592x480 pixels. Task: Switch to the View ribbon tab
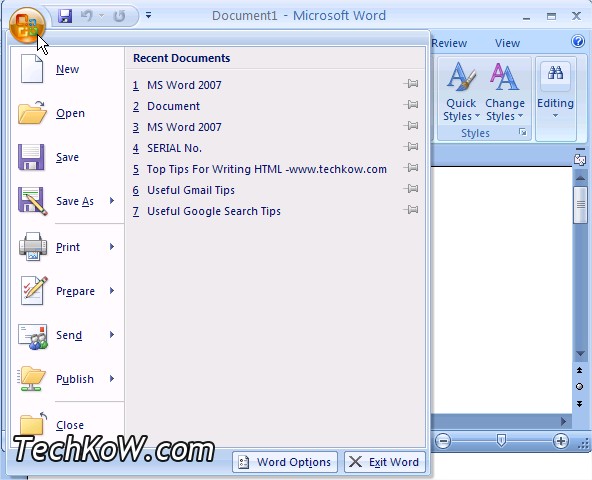pyautogui.click(x=507, y=43)
